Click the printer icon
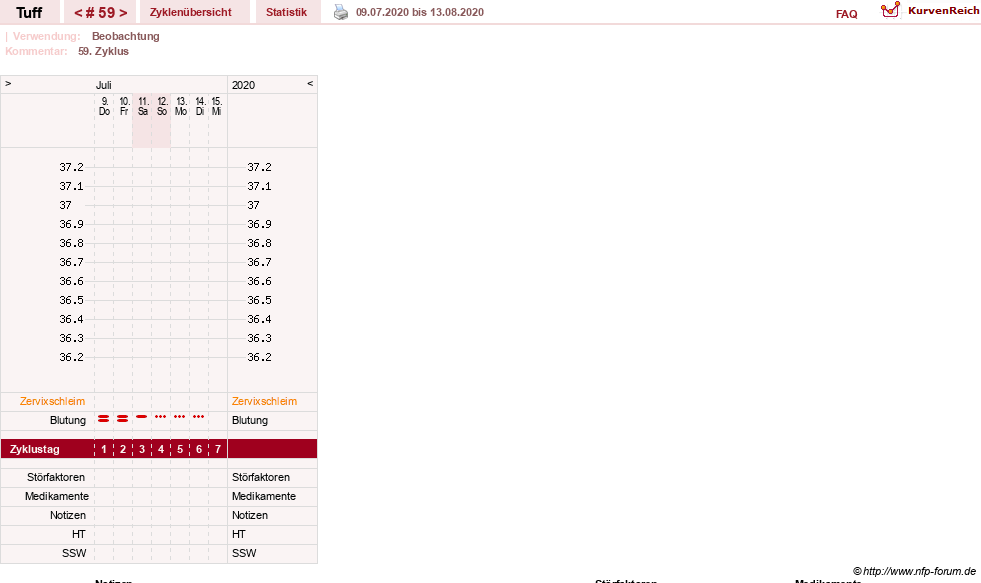Screen dimensions: 981x583 point(340,12)
